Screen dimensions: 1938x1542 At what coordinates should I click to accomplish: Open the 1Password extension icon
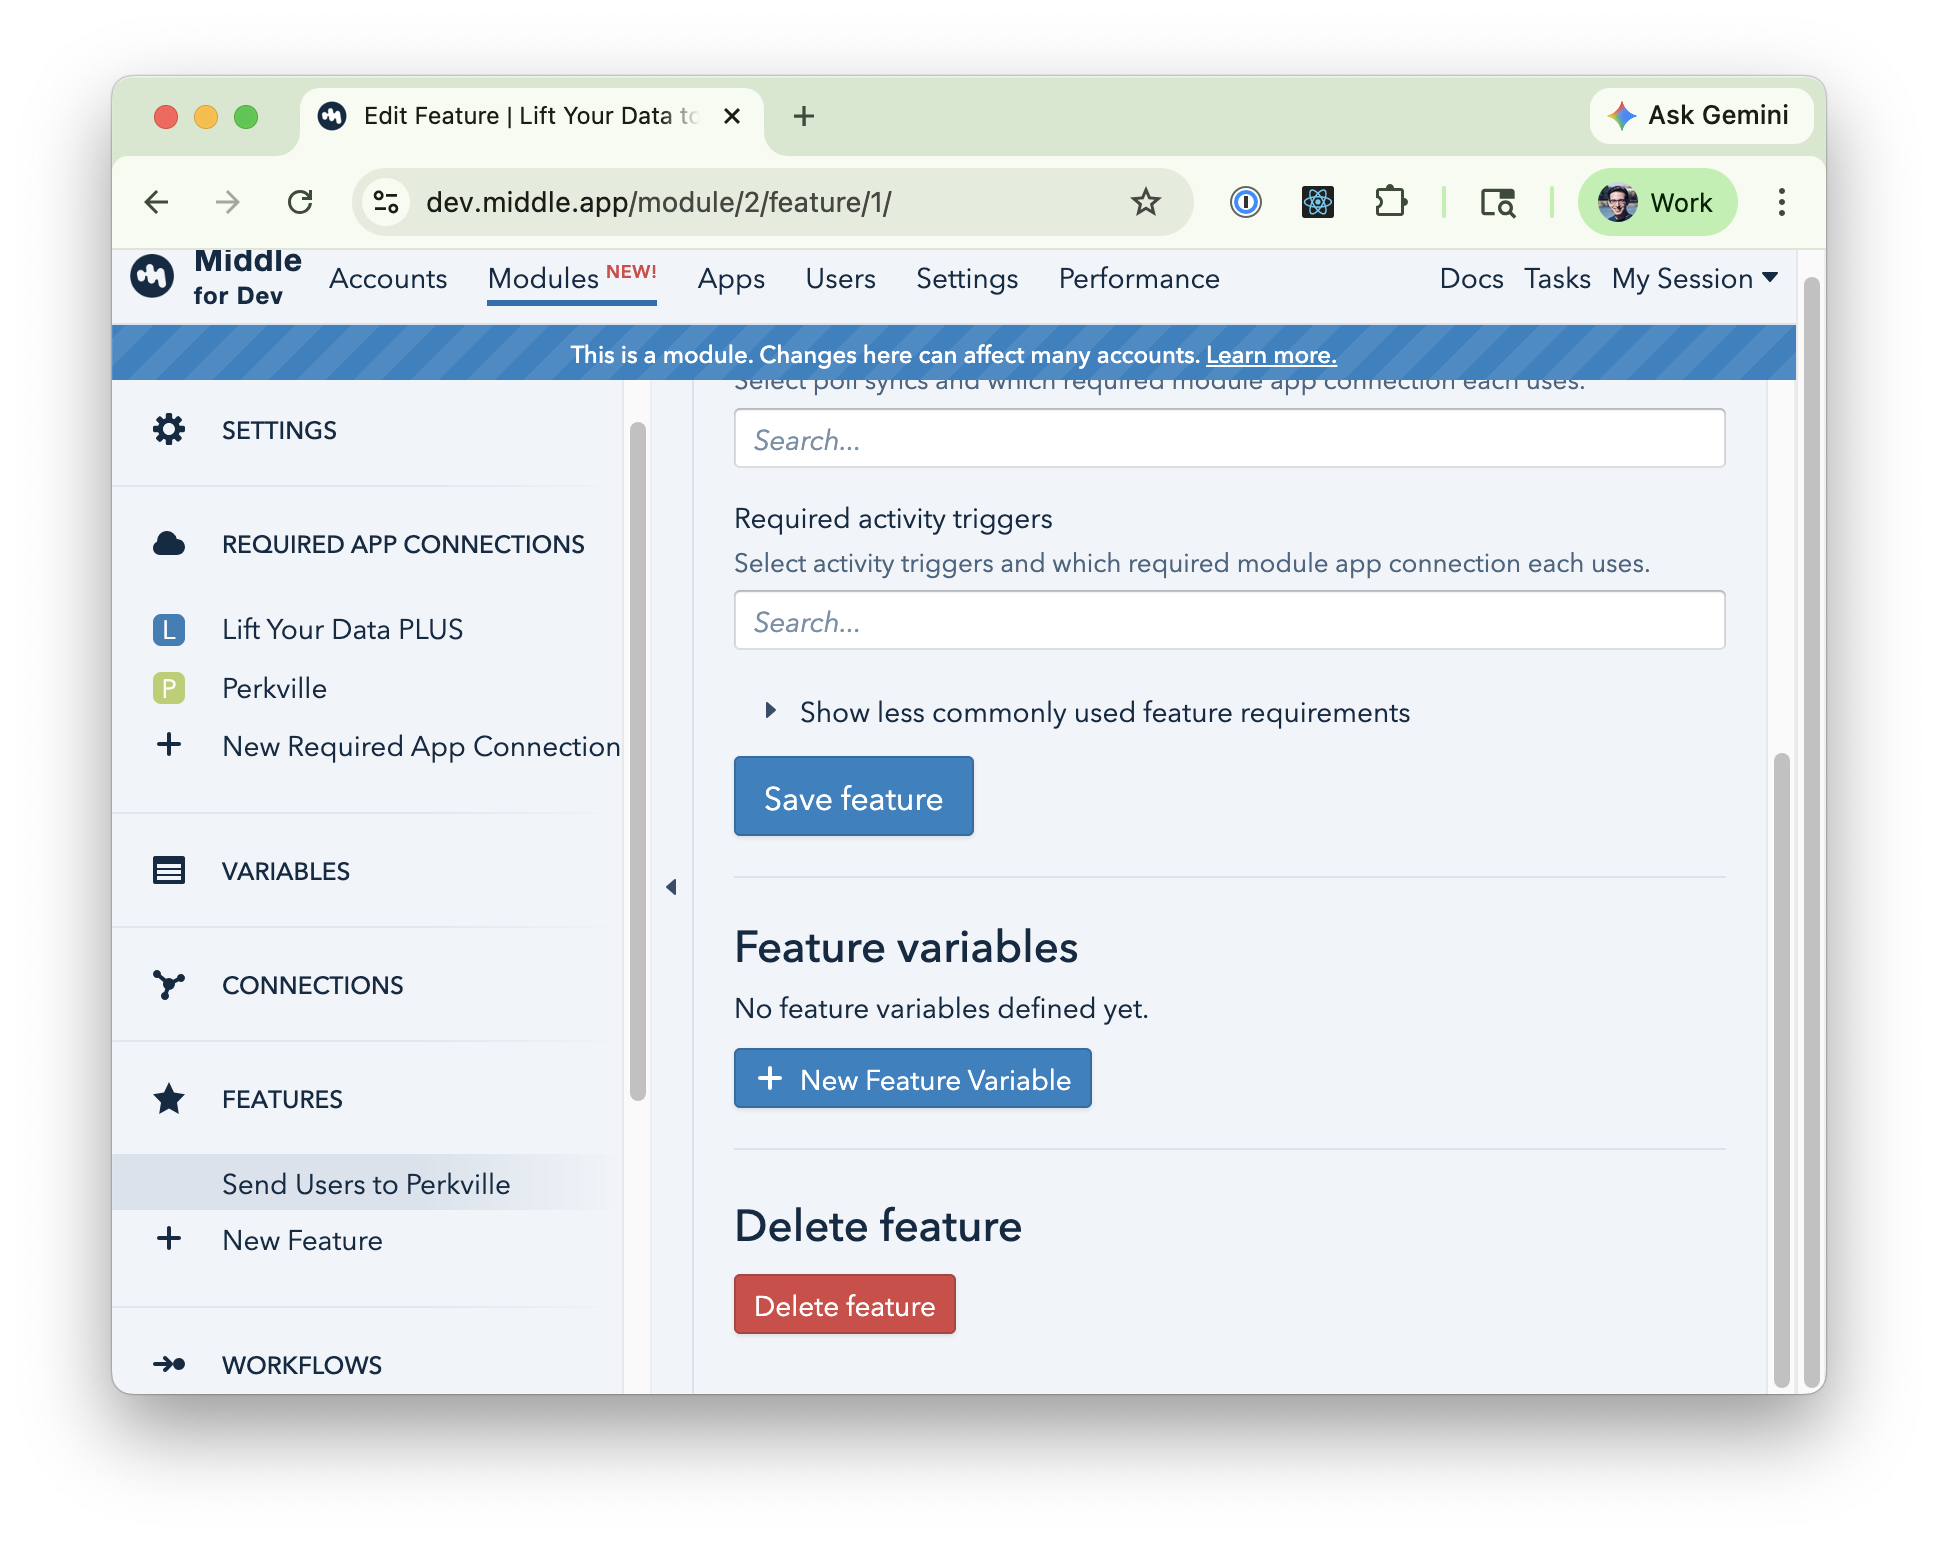click(1245, 202)
